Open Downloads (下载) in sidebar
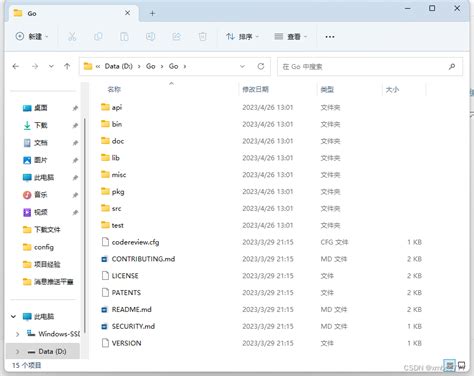Screen dimensions: 474x376 35,125
